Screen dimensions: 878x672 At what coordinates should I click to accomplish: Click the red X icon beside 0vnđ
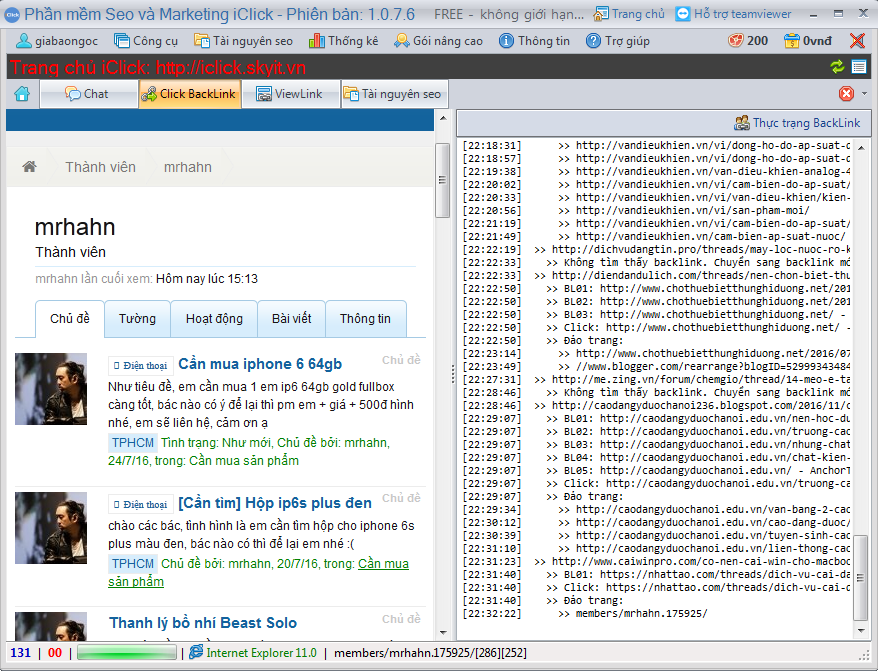click(857, 41)
